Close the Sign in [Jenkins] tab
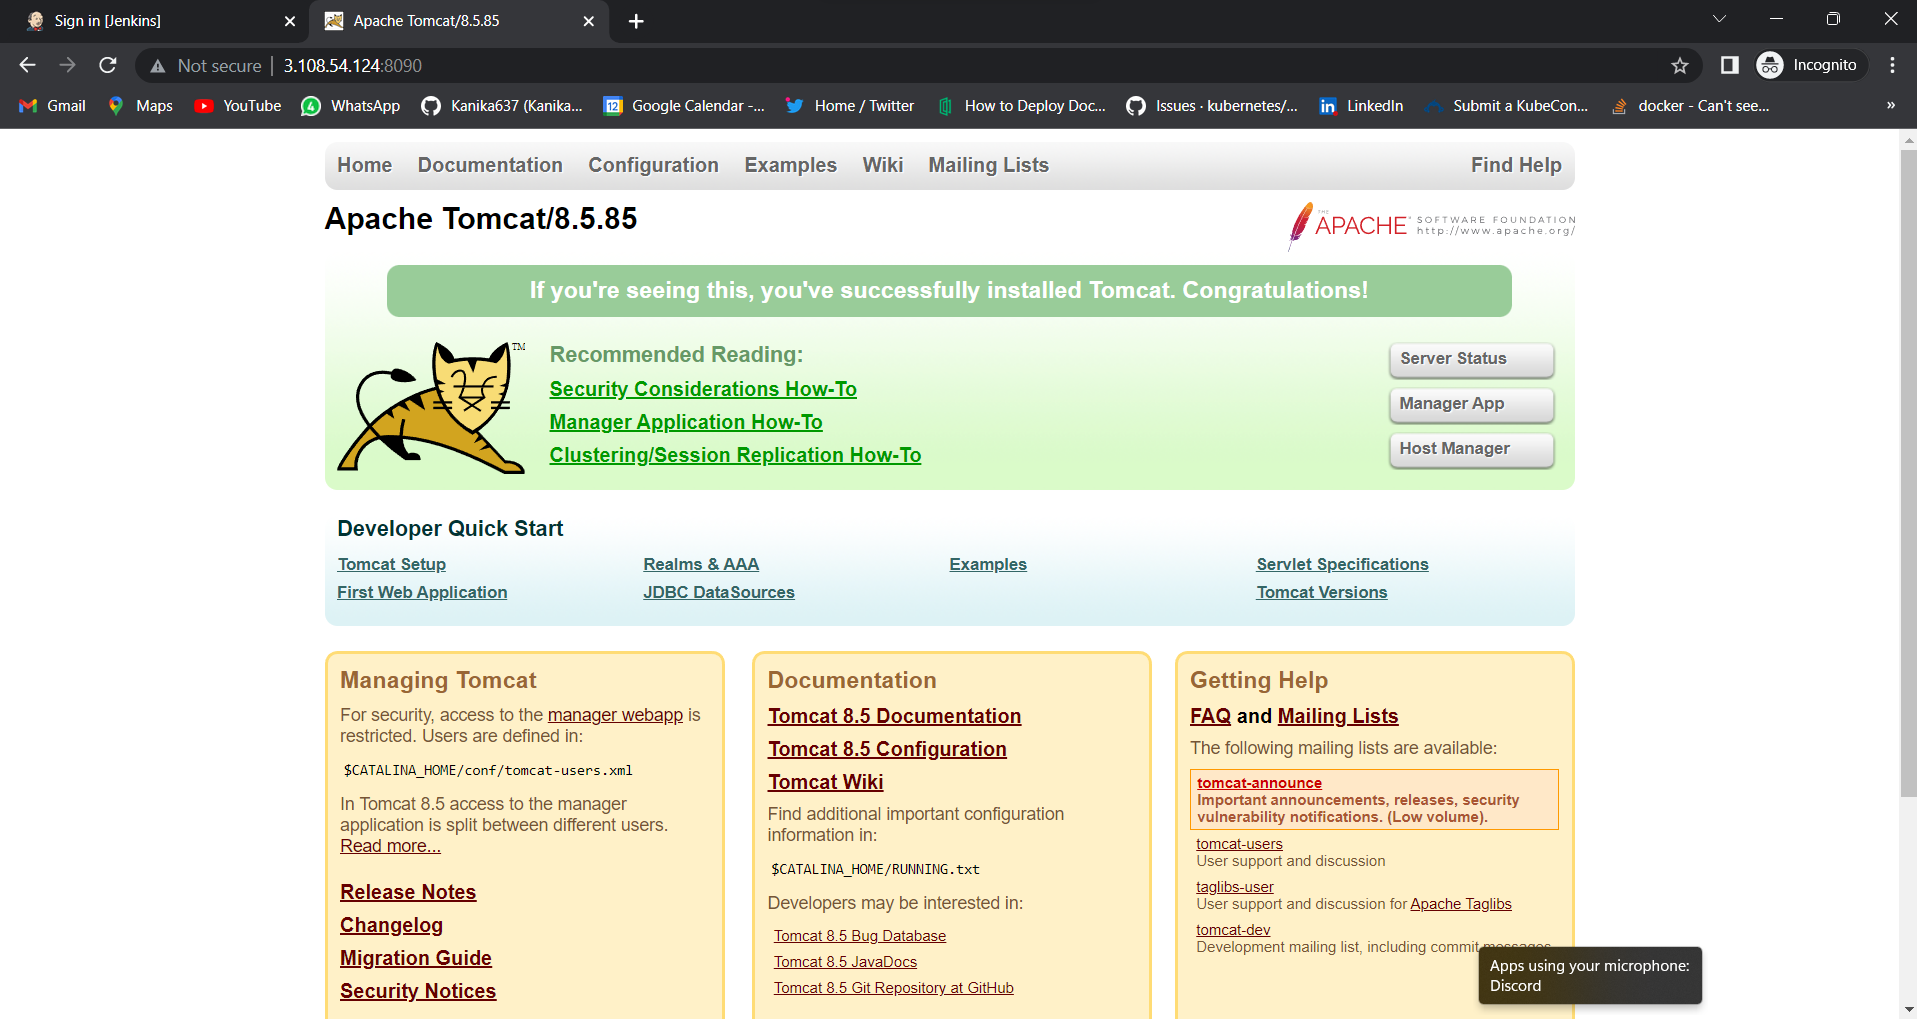This screenshot has width=1917, height=1019. (x=290, y=21)
